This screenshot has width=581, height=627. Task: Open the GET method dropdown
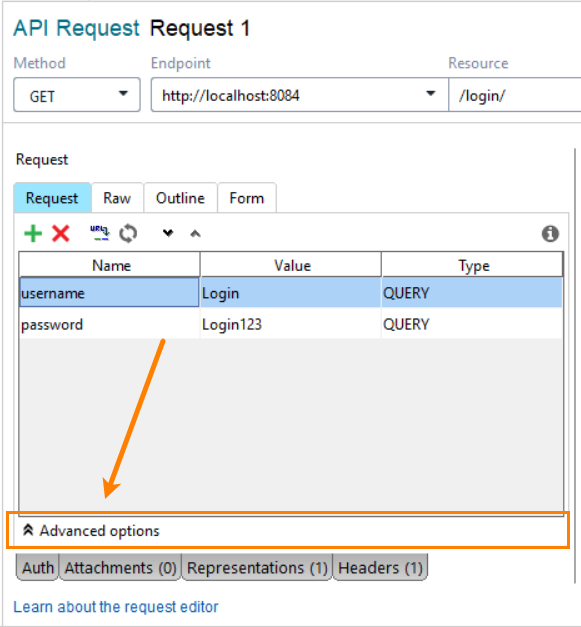pos(77,95)
